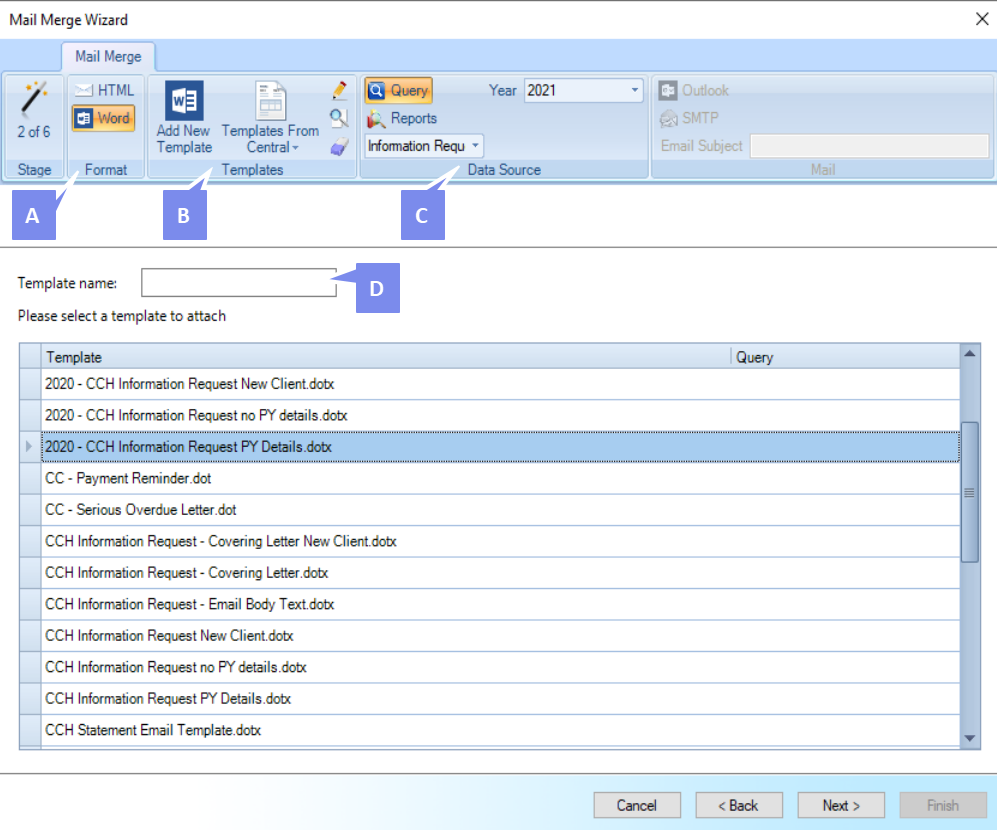The width and height of the screenshot is (997, 830).
Task: Click the Email Subject field
Action: pyautogui.click(x=869, y=146)
